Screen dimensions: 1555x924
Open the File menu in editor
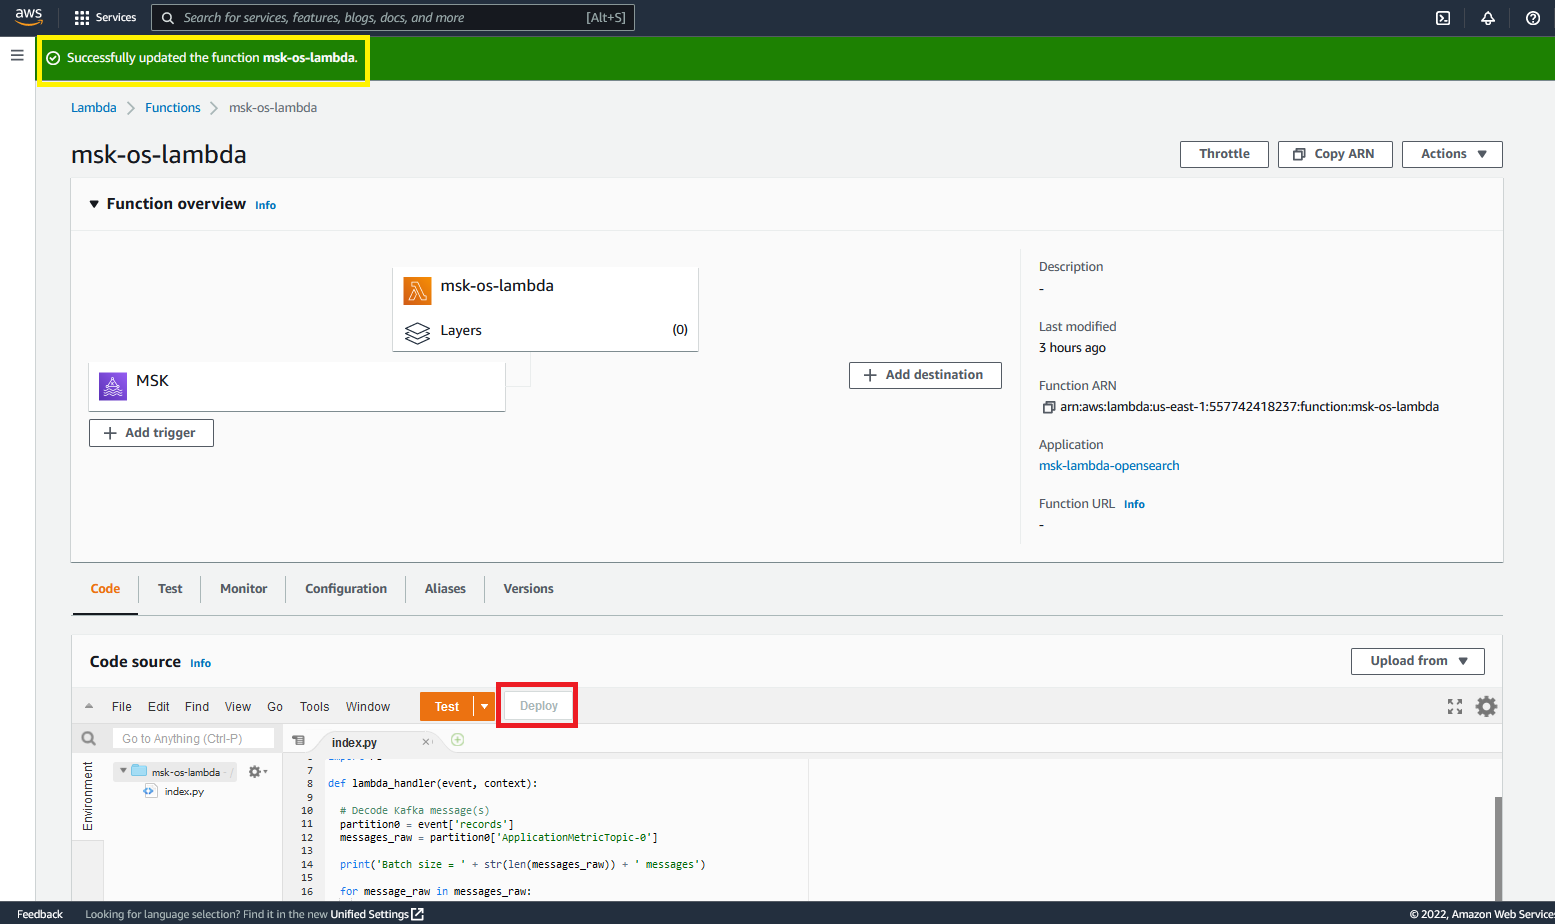(x=122, y=707)
